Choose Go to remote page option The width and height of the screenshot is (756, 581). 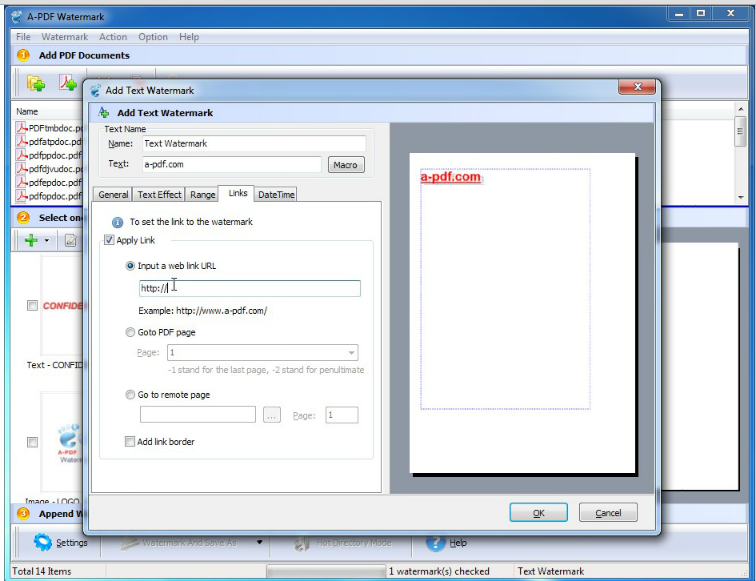130,395
